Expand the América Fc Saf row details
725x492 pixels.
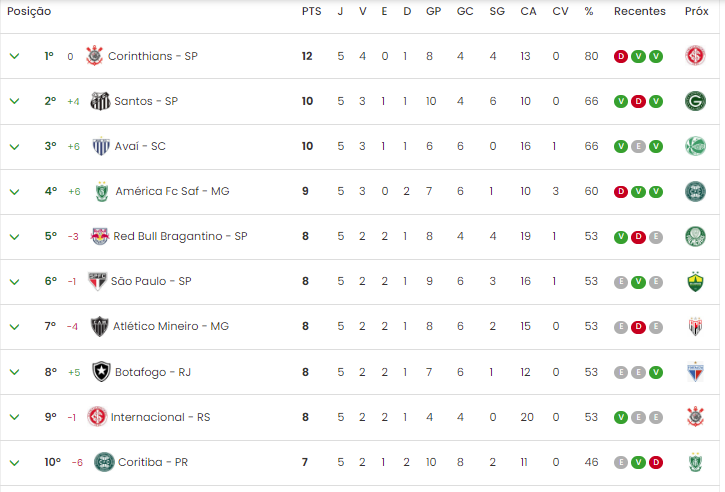click(14, 191)
